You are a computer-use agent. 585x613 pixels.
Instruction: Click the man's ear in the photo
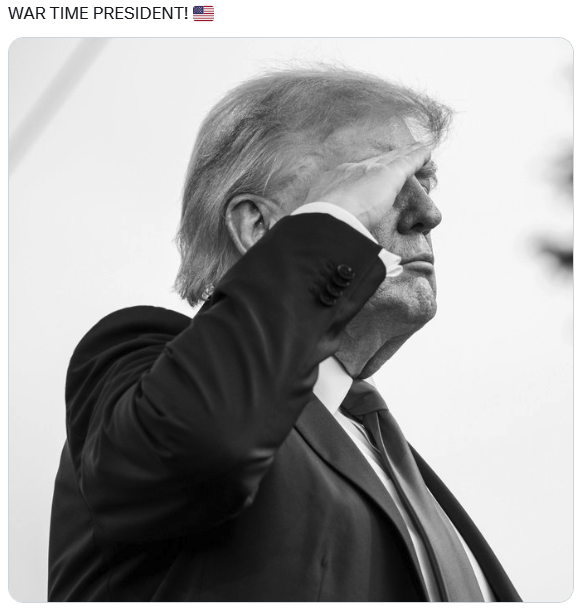click(x=248, y=223)
